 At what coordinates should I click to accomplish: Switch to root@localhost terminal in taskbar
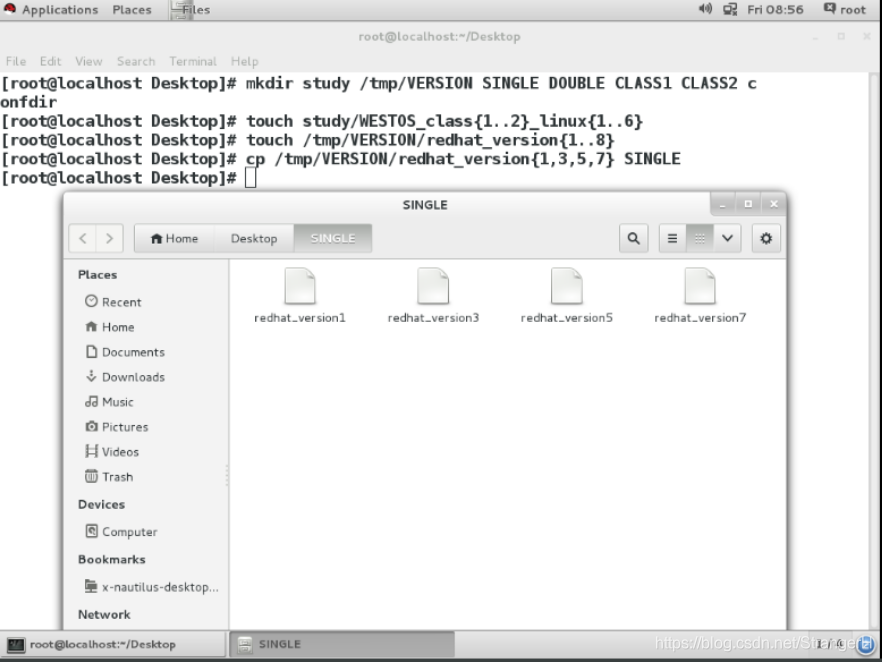[x=112, y=645]
